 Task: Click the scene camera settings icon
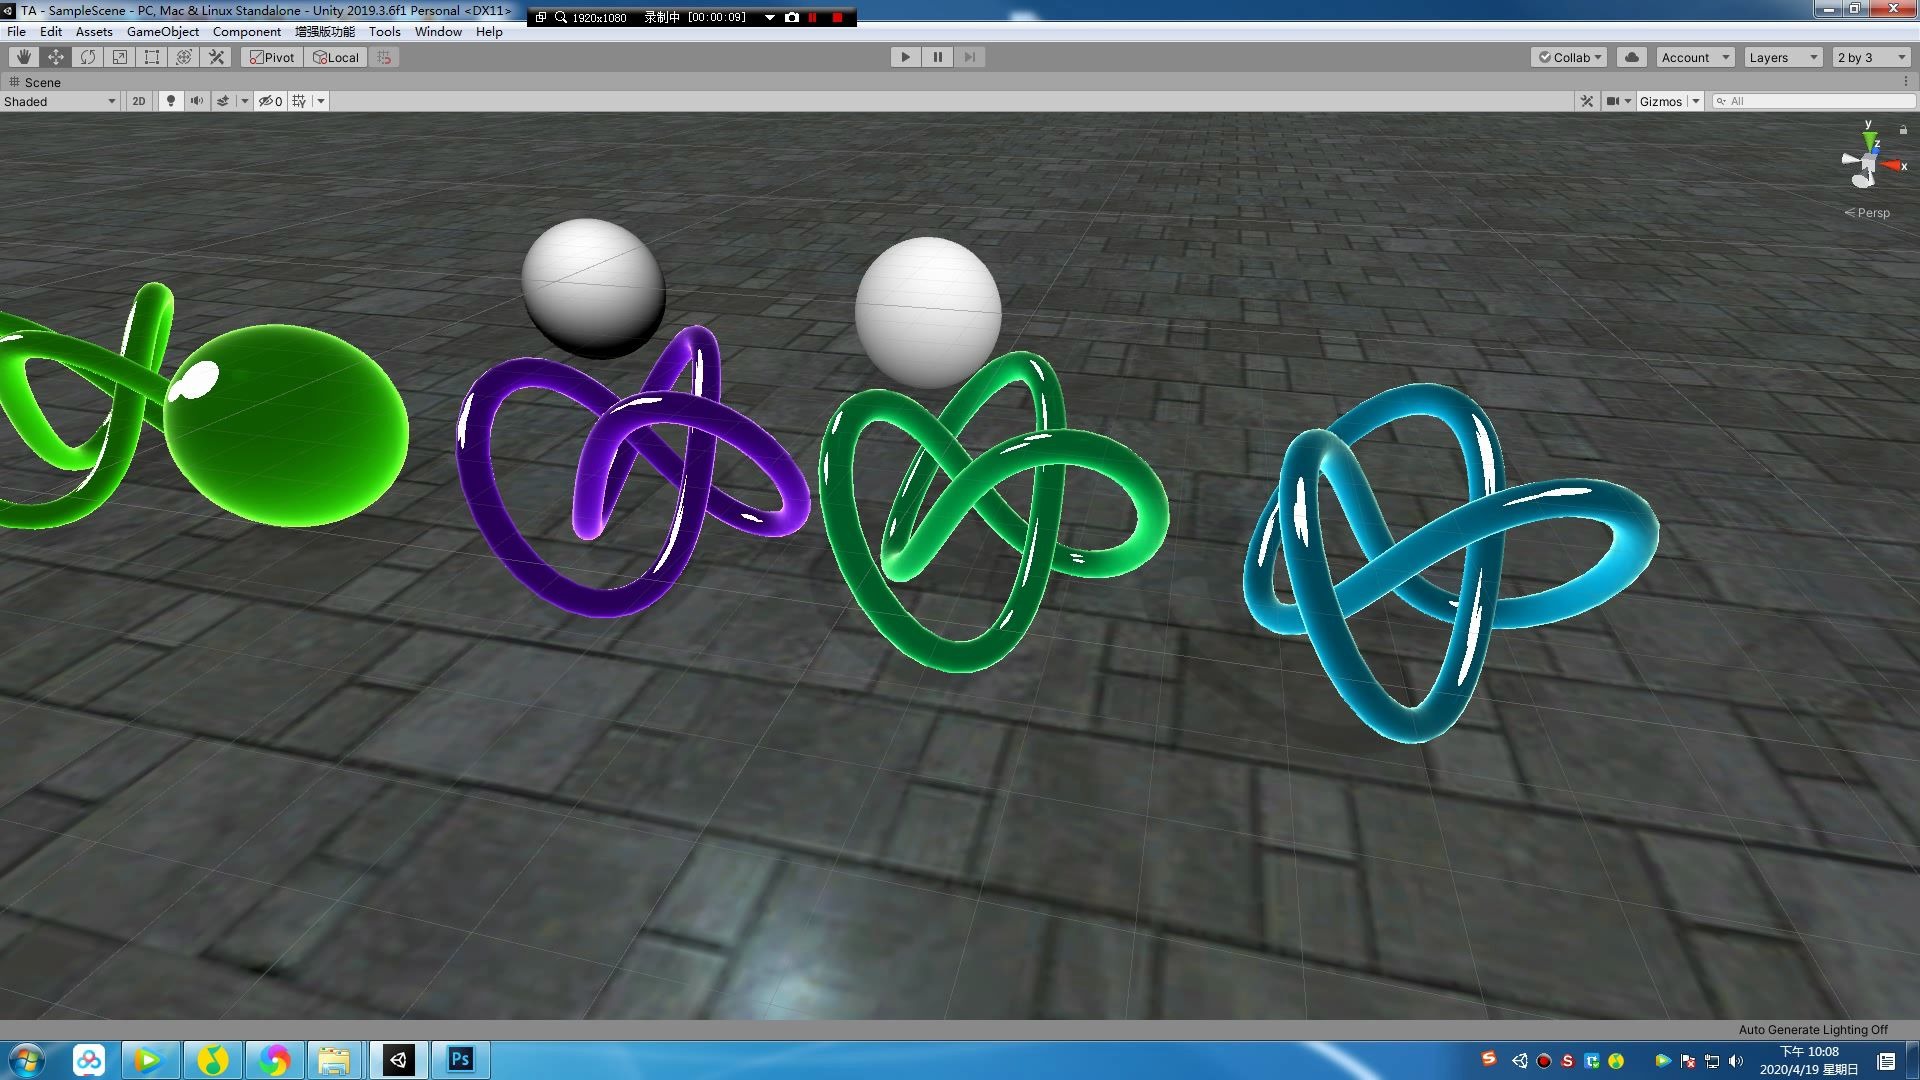point(1616,100)
